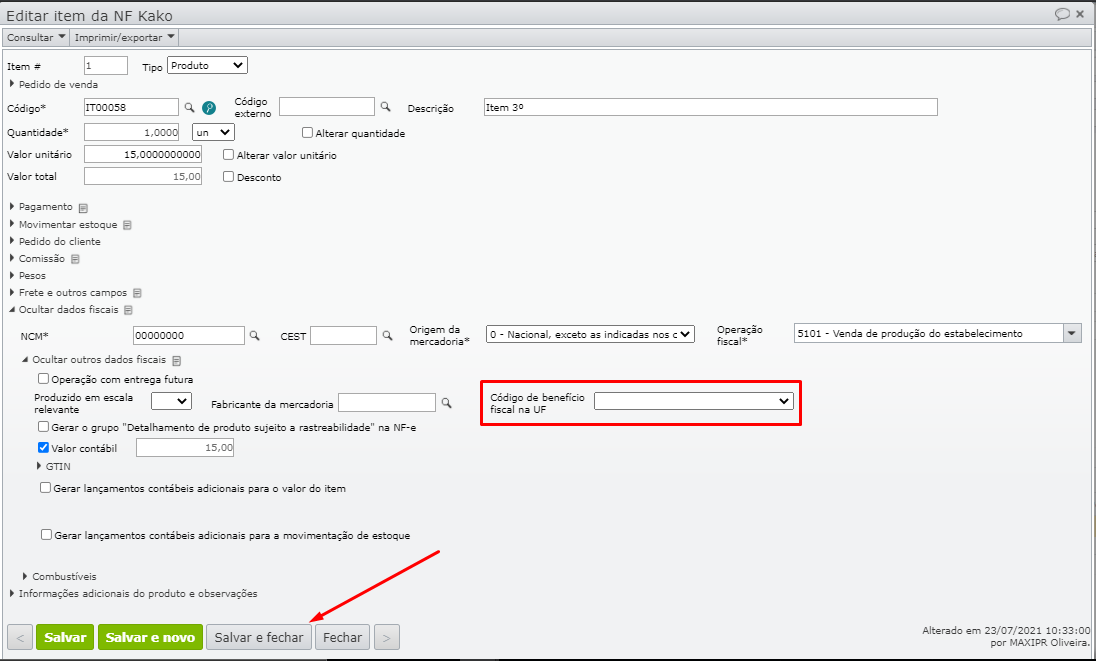Go to previous item with < button

pos(20,637)
